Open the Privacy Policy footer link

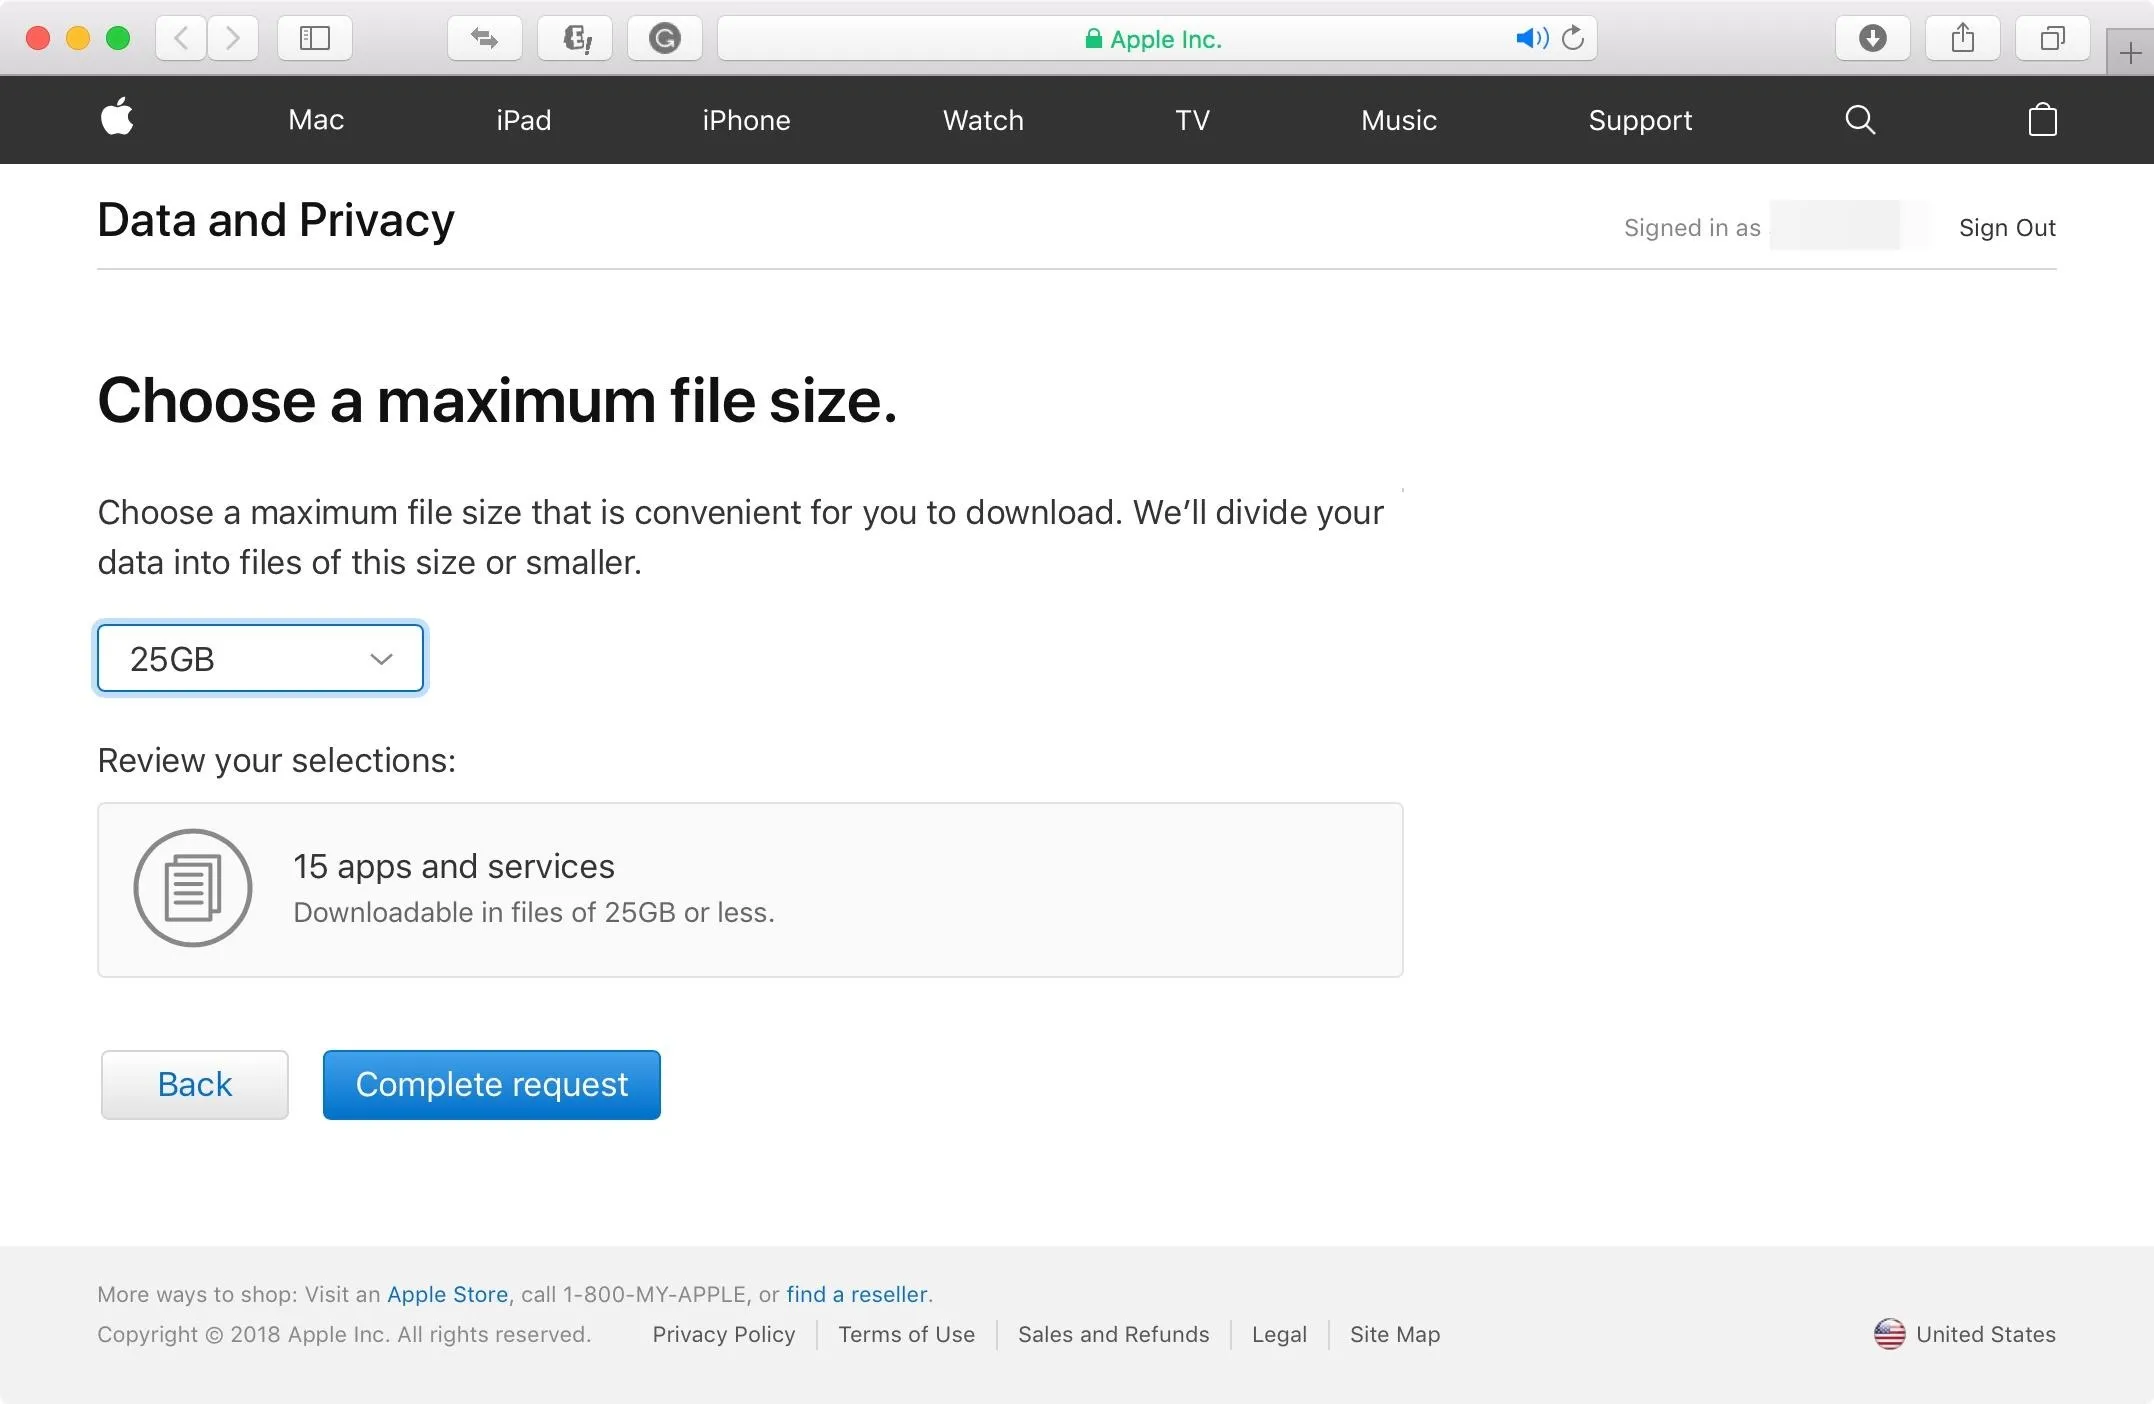[x=723, y=1334]
